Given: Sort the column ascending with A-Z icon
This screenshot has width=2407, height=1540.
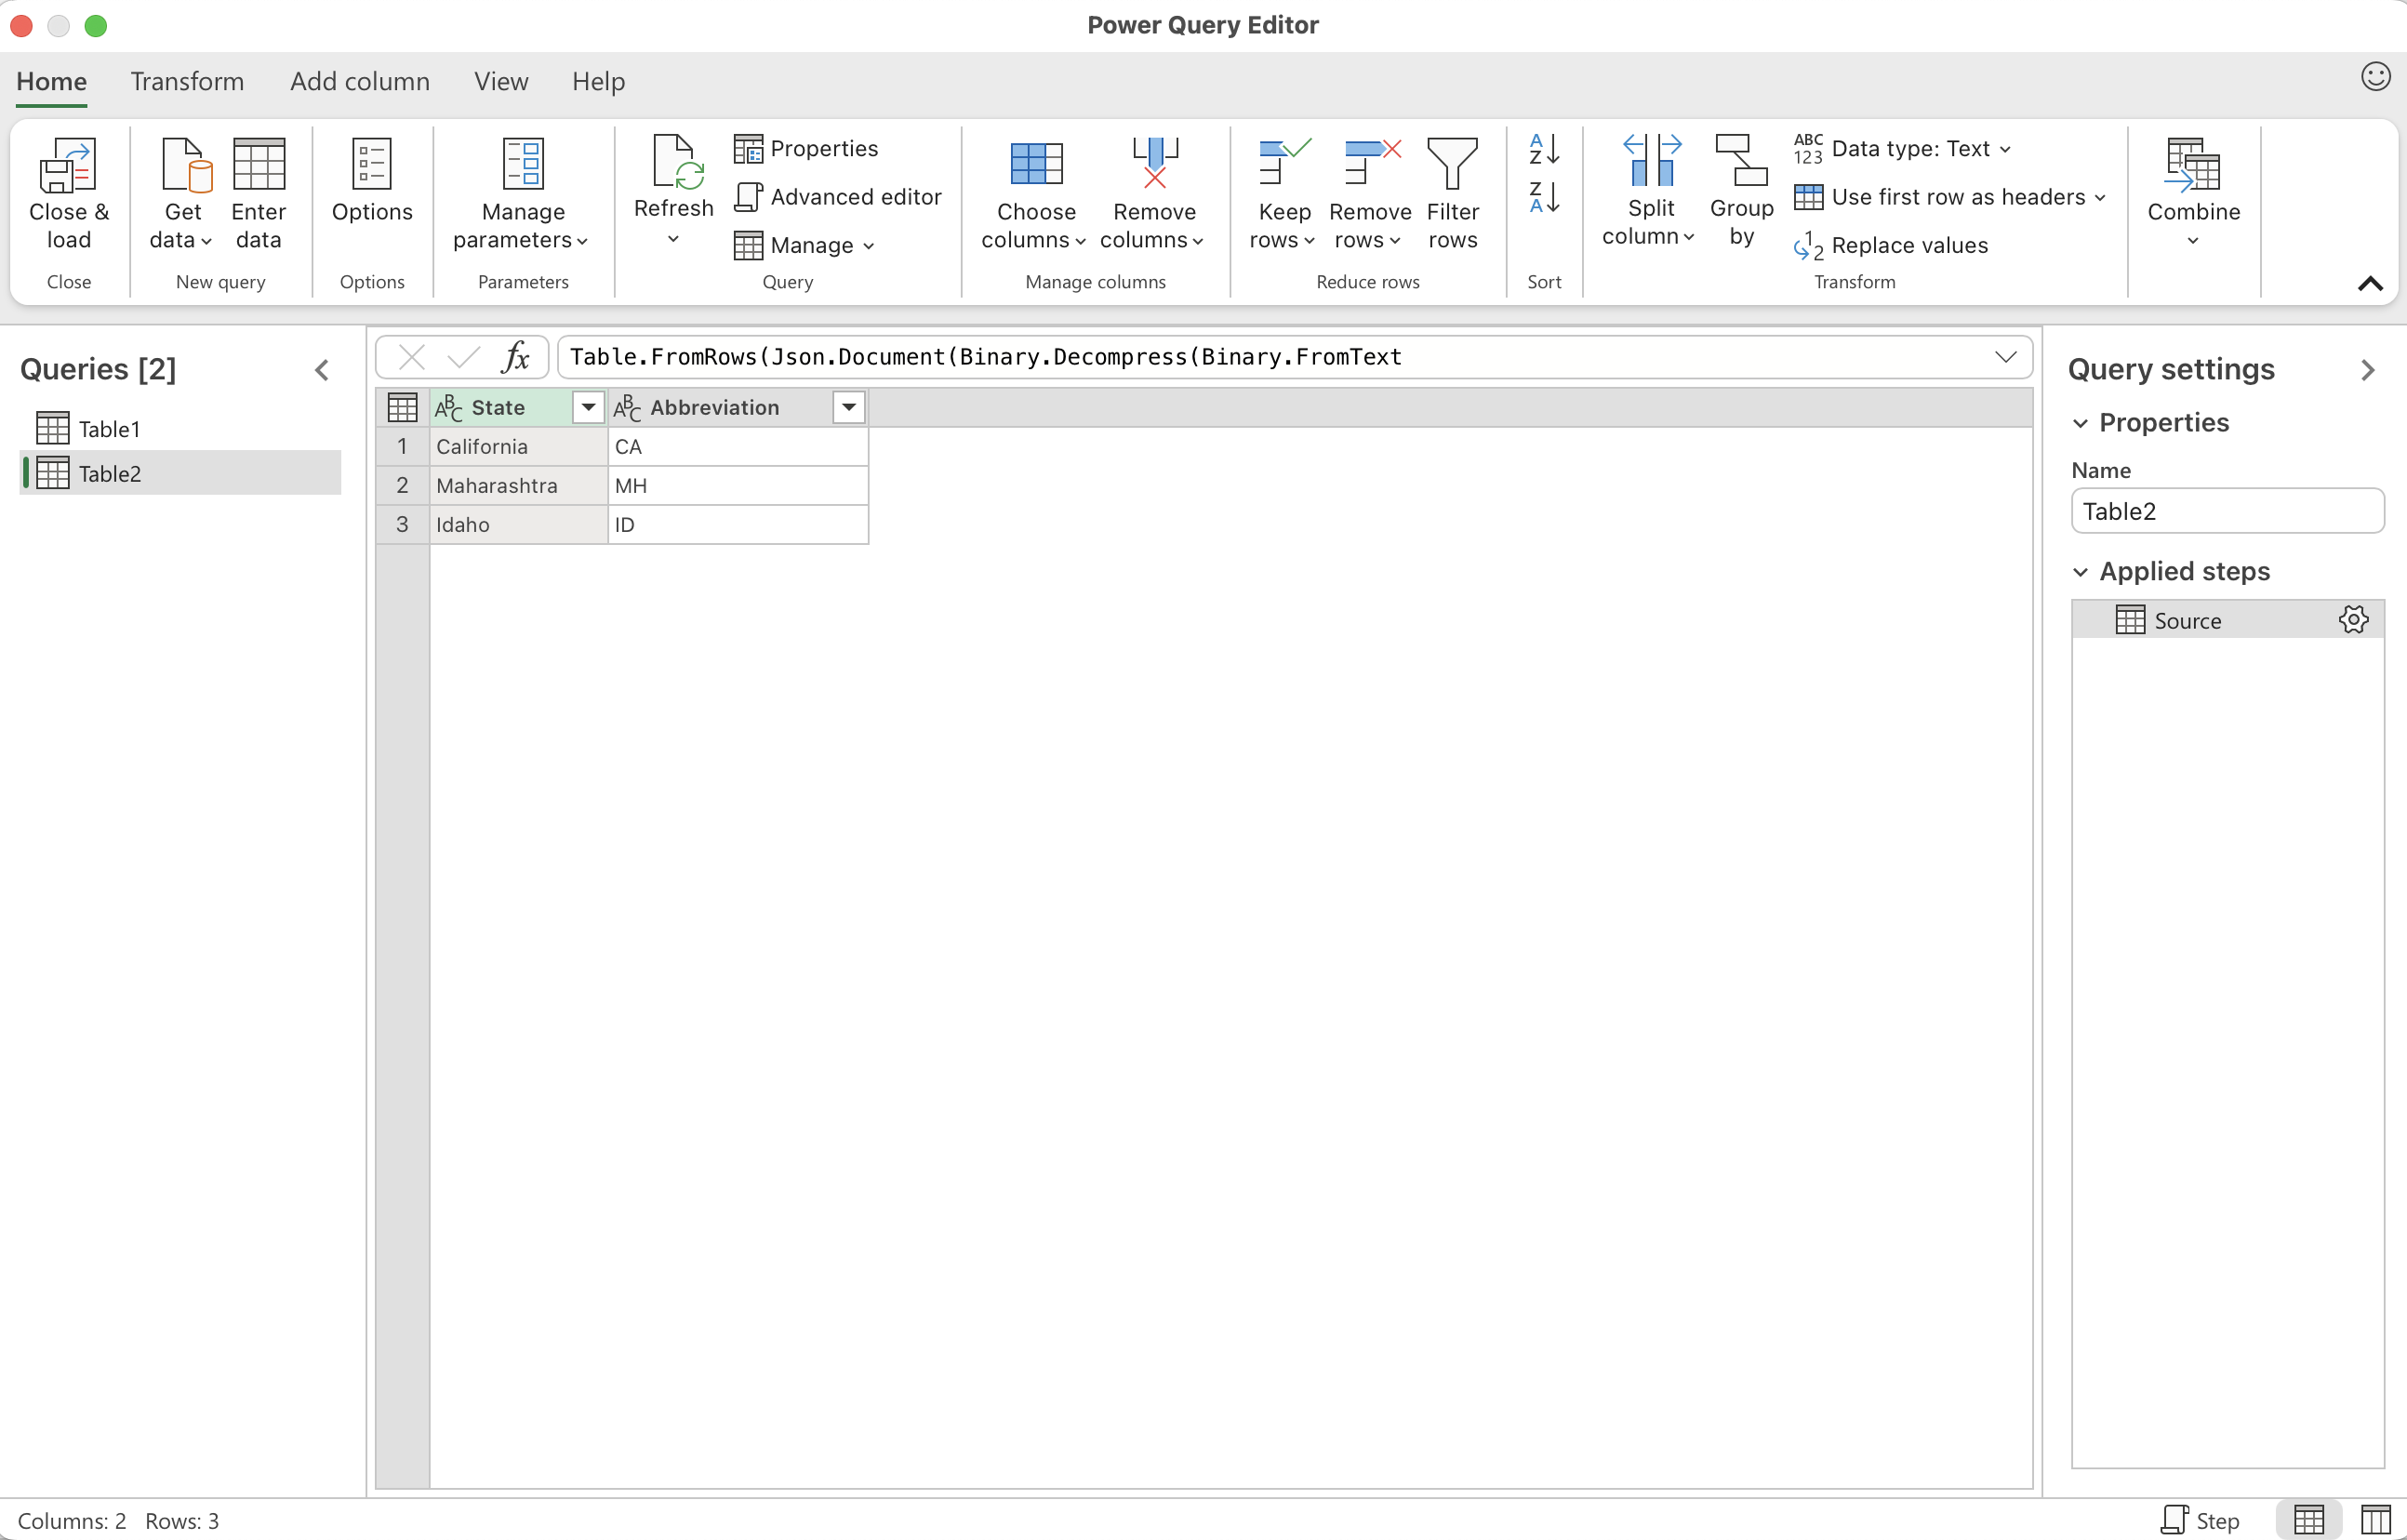Looking at the screenshot, I should point(1543,150).
